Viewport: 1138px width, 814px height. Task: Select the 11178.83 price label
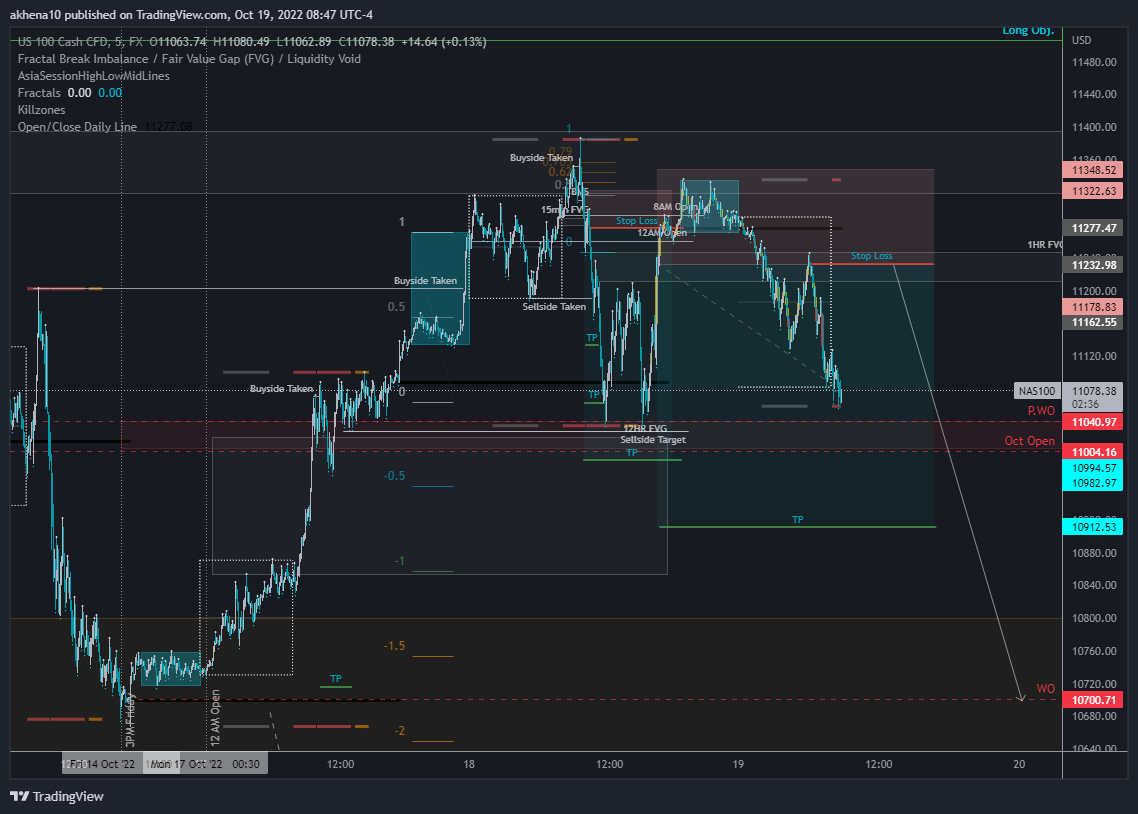[x=1093, y=307]
